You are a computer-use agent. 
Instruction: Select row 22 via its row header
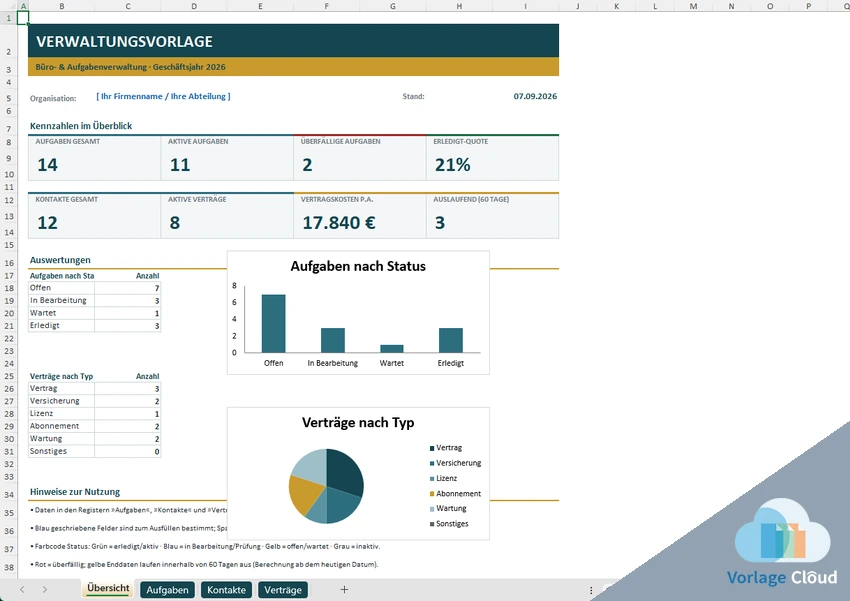coord(9,338)
